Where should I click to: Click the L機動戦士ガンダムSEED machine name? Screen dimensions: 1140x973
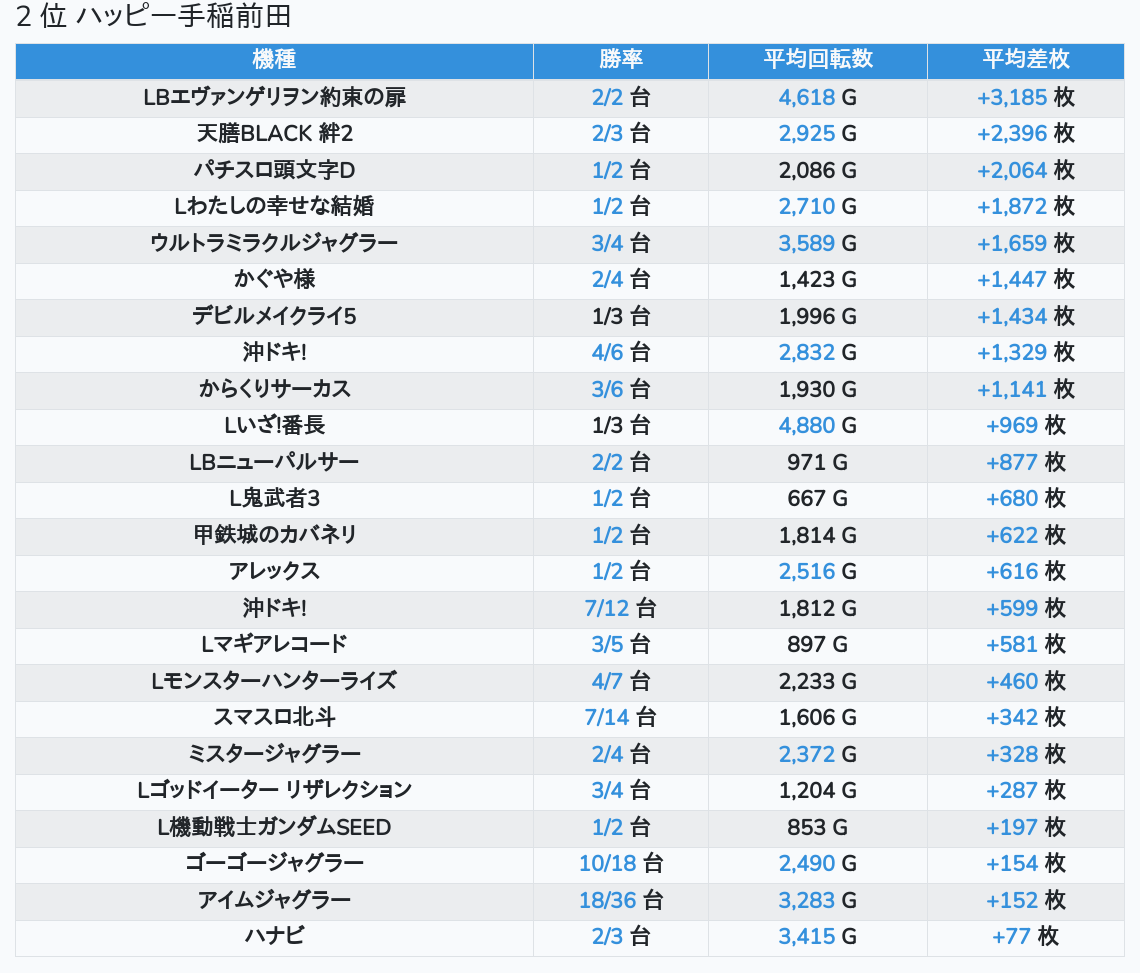click(274, 828)
